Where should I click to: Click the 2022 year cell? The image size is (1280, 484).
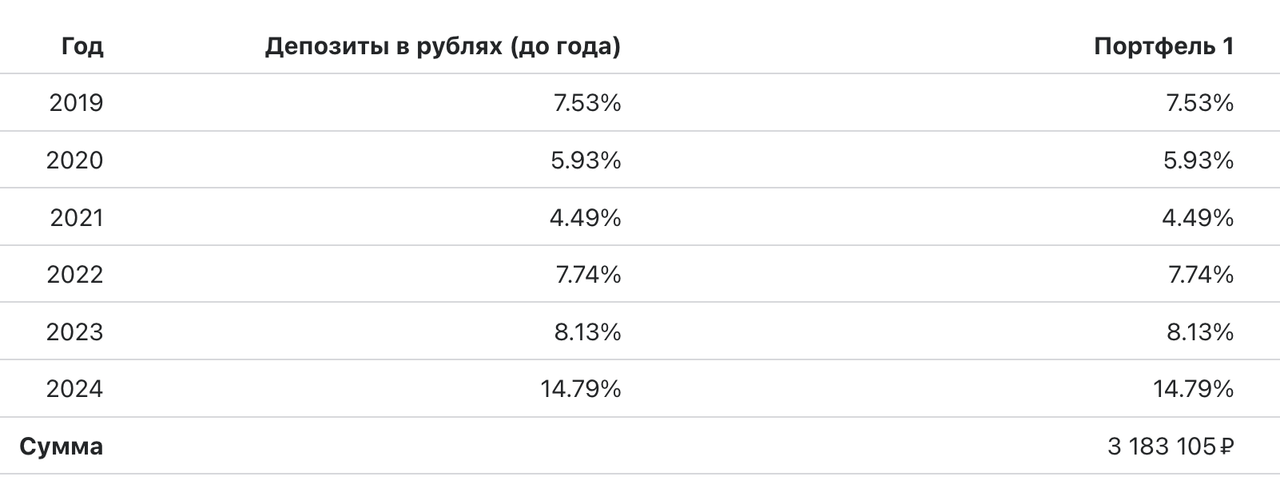click(75, 274)
